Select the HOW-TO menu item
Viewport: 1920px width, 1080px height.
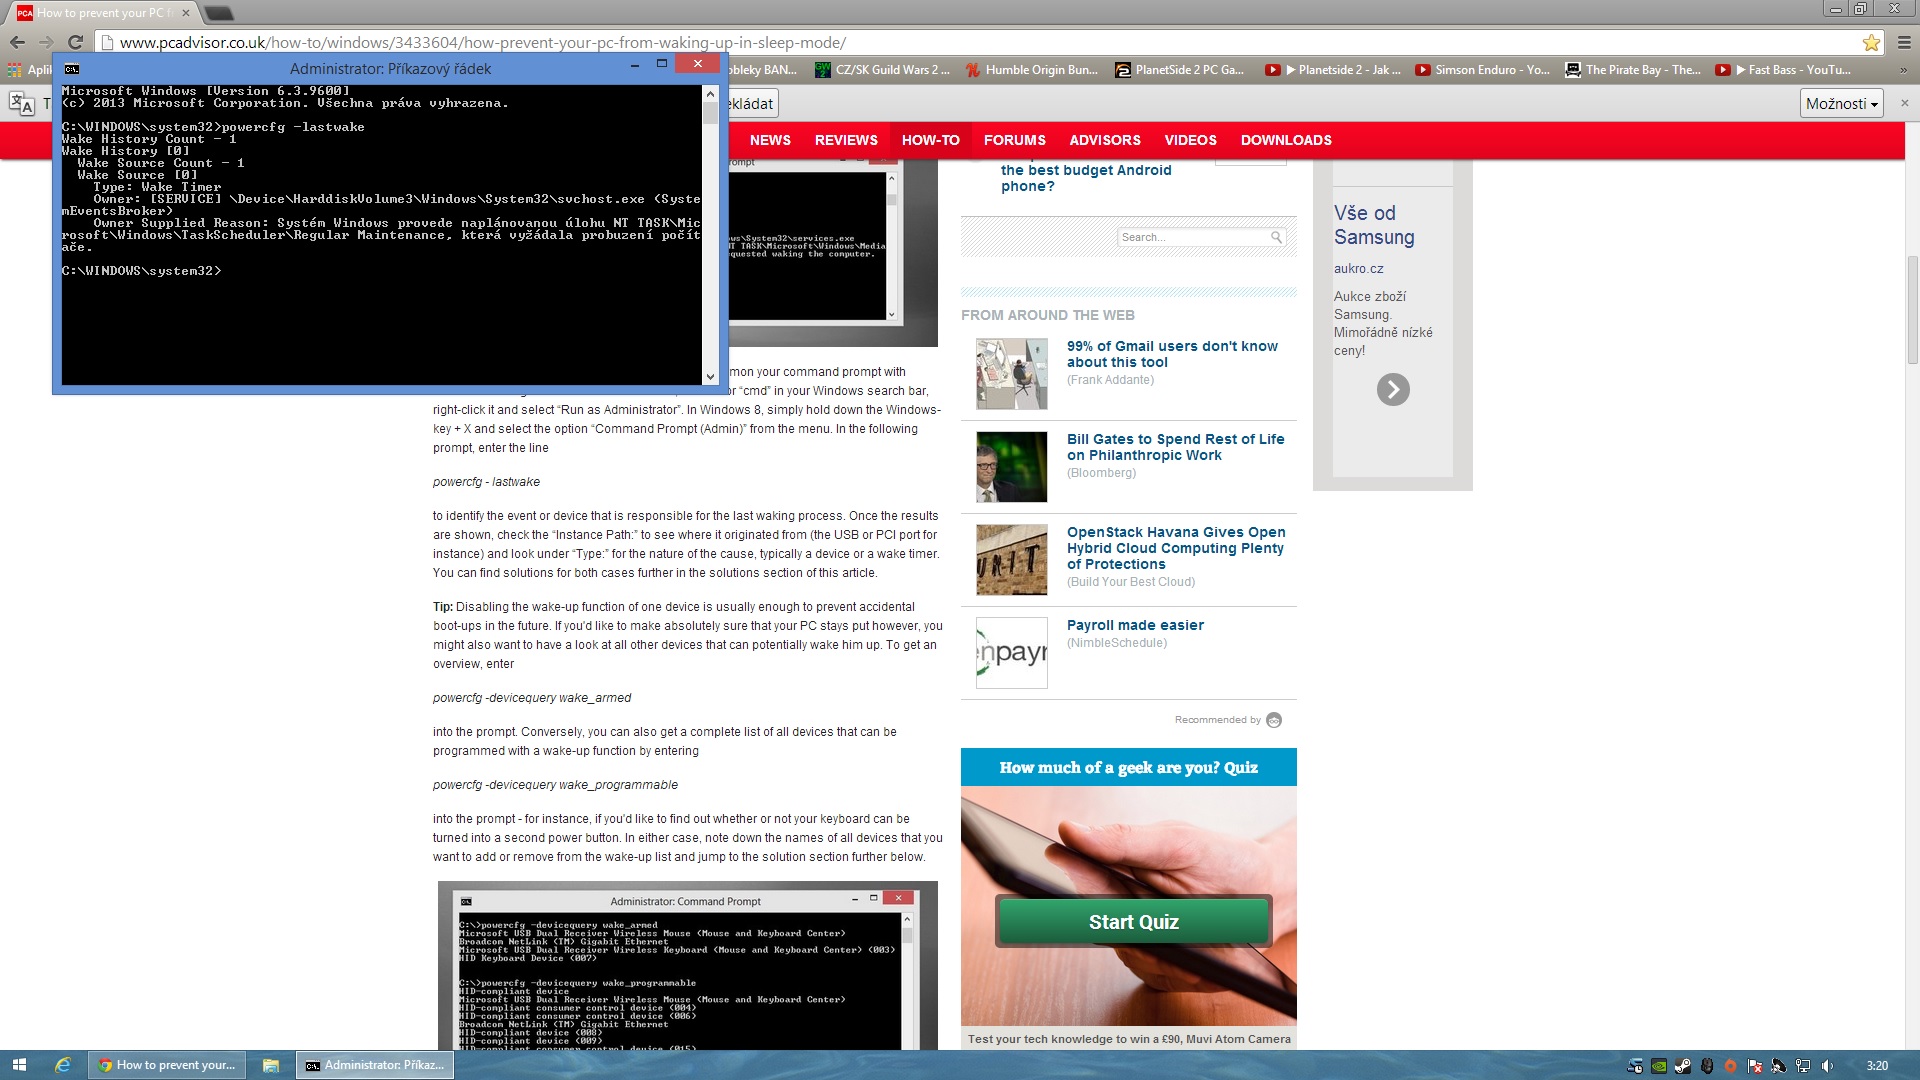pyautogui.click(x=930, y=140)
